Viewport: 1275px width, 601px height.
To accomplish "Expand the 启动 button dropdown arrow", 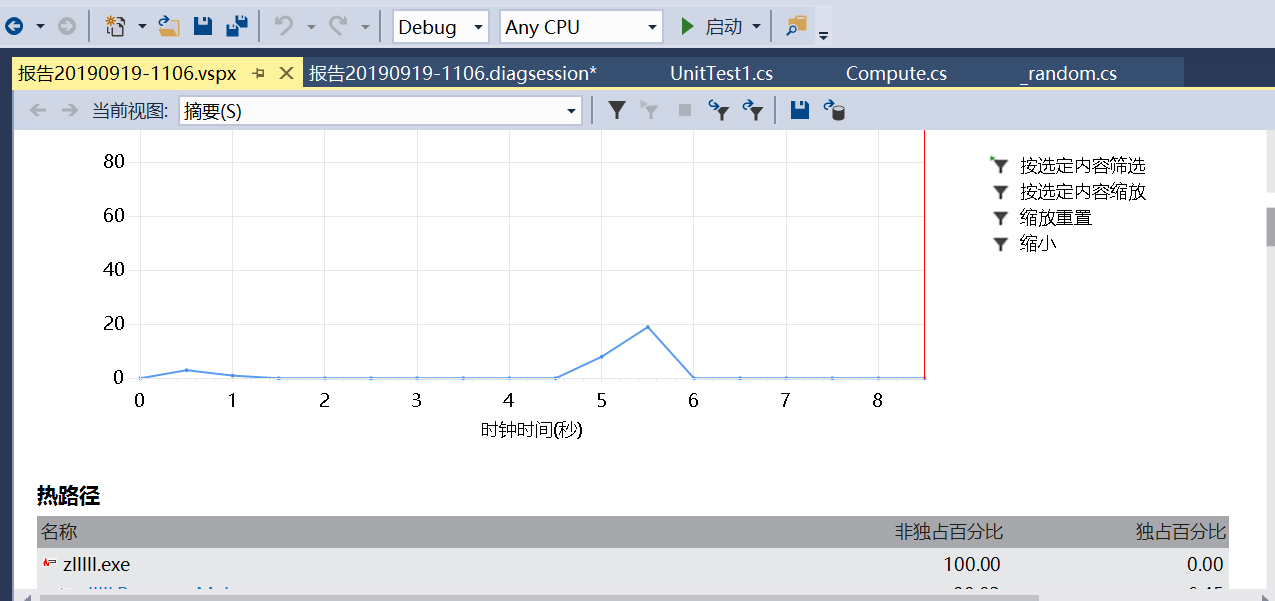I will (756, 27).
